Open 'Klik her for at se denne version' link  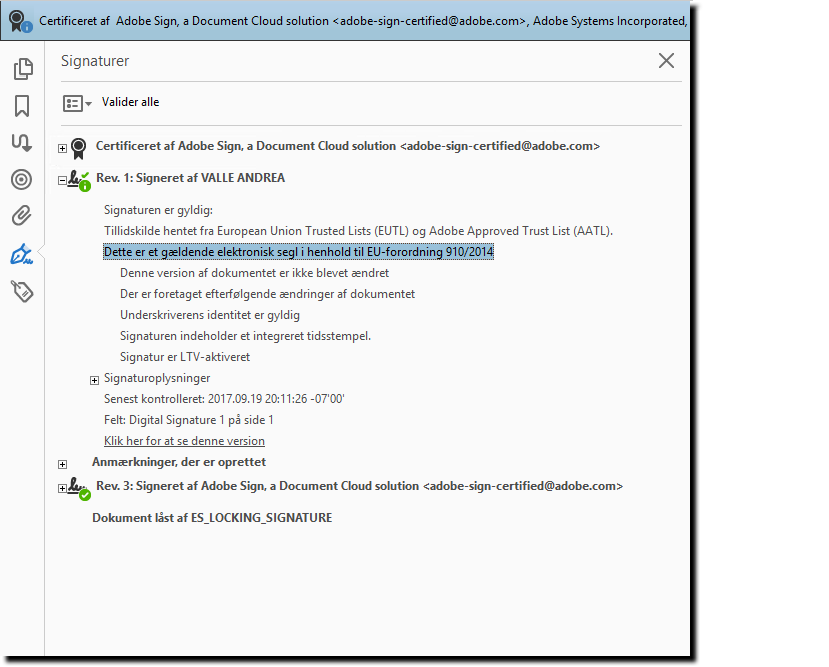(184, 441)
